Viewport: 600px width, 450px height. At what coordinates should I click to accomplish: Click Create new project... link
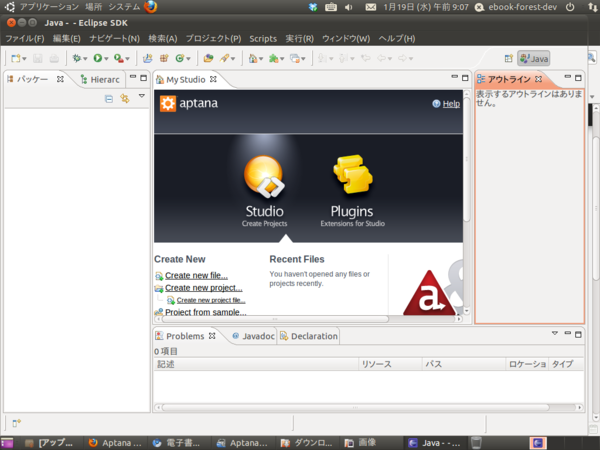coord(204,288)
